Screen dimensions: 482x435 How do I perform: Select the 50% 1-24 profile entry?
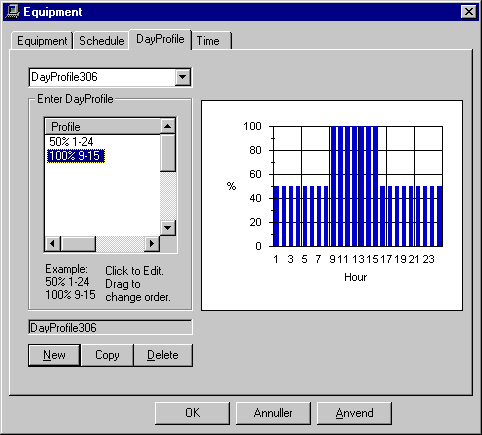tap(71, 142)
